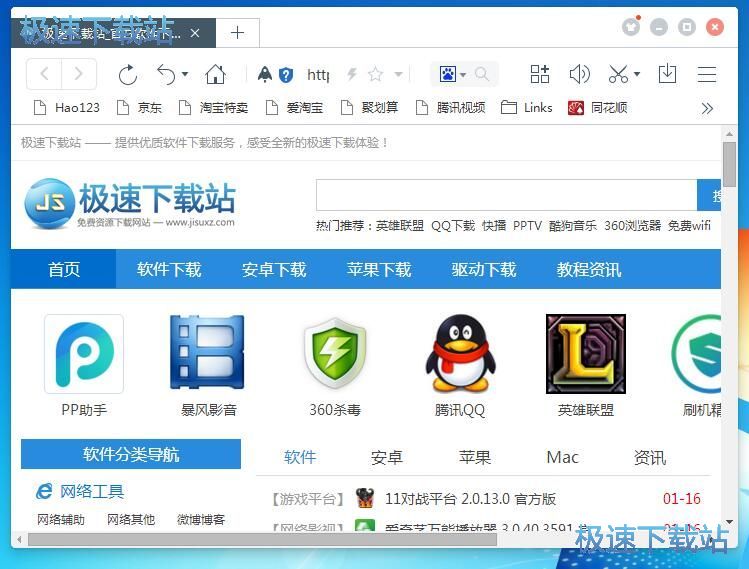
Task: Go forward to the next page
Action: pos(79,74)
